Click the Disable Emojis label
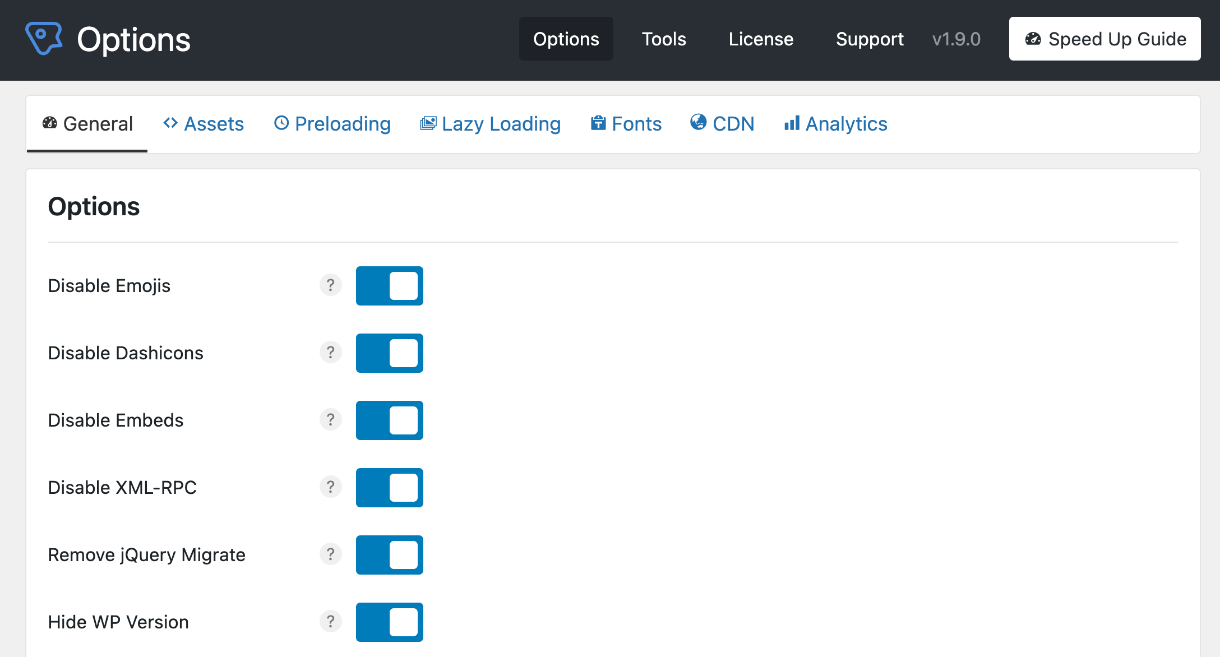 pos(109,286)
